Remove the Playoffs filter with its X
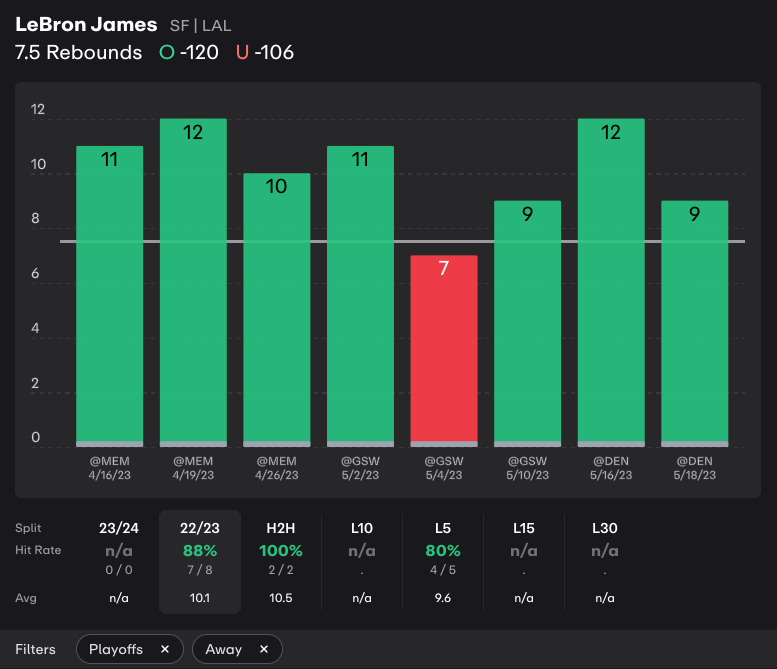 coord(165,649)
